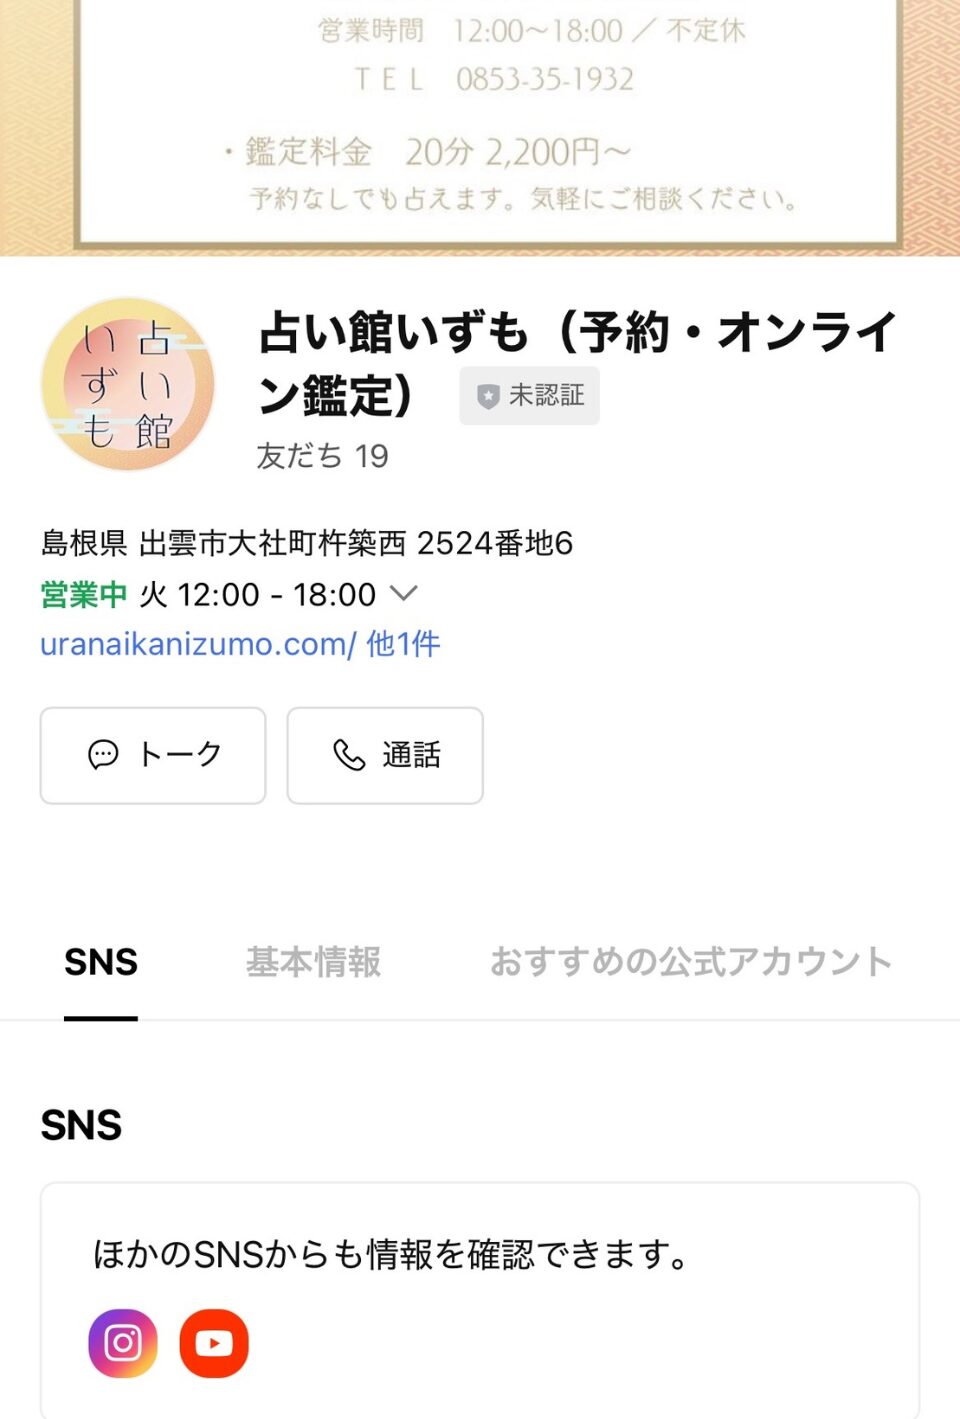Call the shop via the 通話 button

(x=385, y=755)
